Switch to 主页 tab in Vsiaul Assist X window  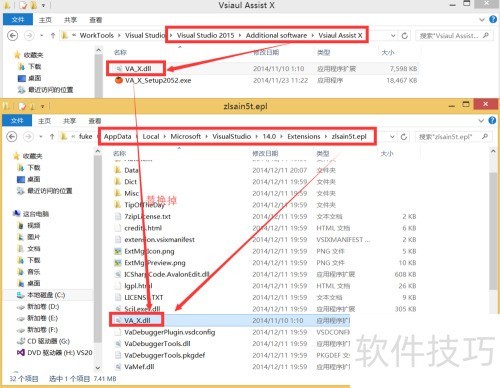[45, 20]
